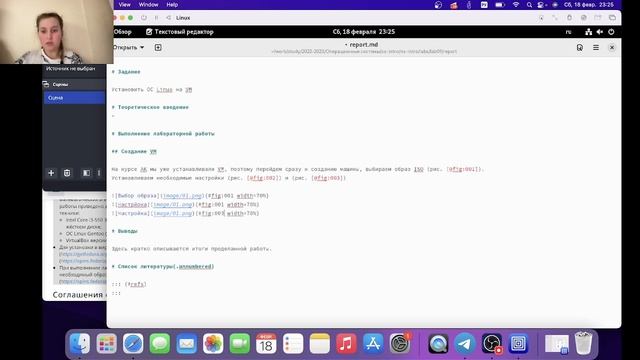Pause the Linux virtual machine
The width and height of the screenshot is (640, 360).
(156, 18)
